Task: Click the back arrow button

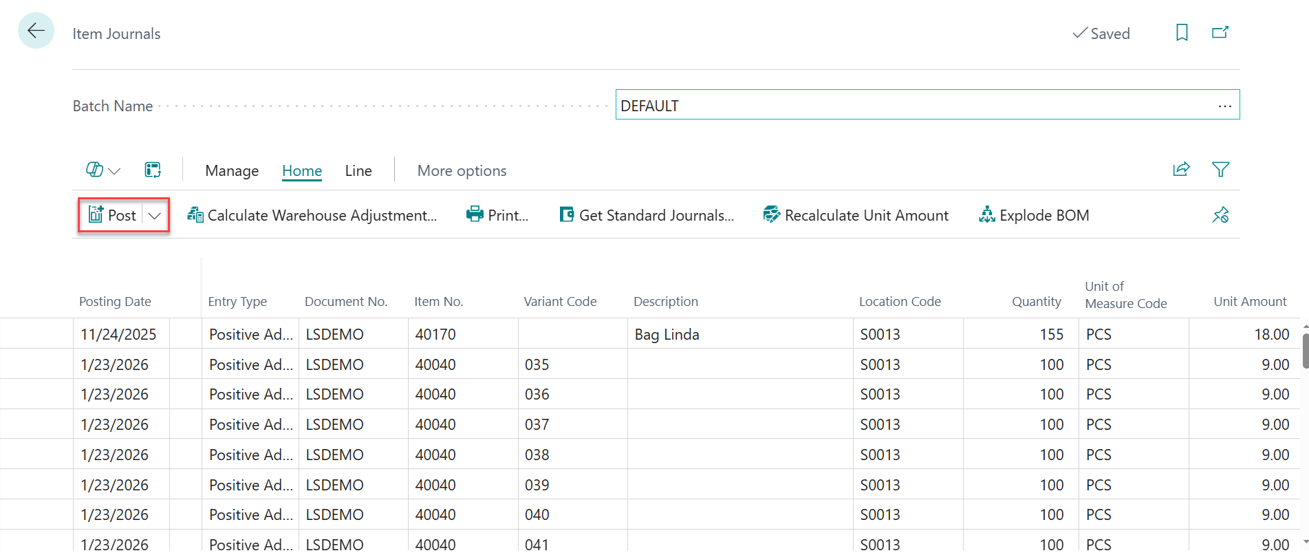Action: (x=36, y=32)
